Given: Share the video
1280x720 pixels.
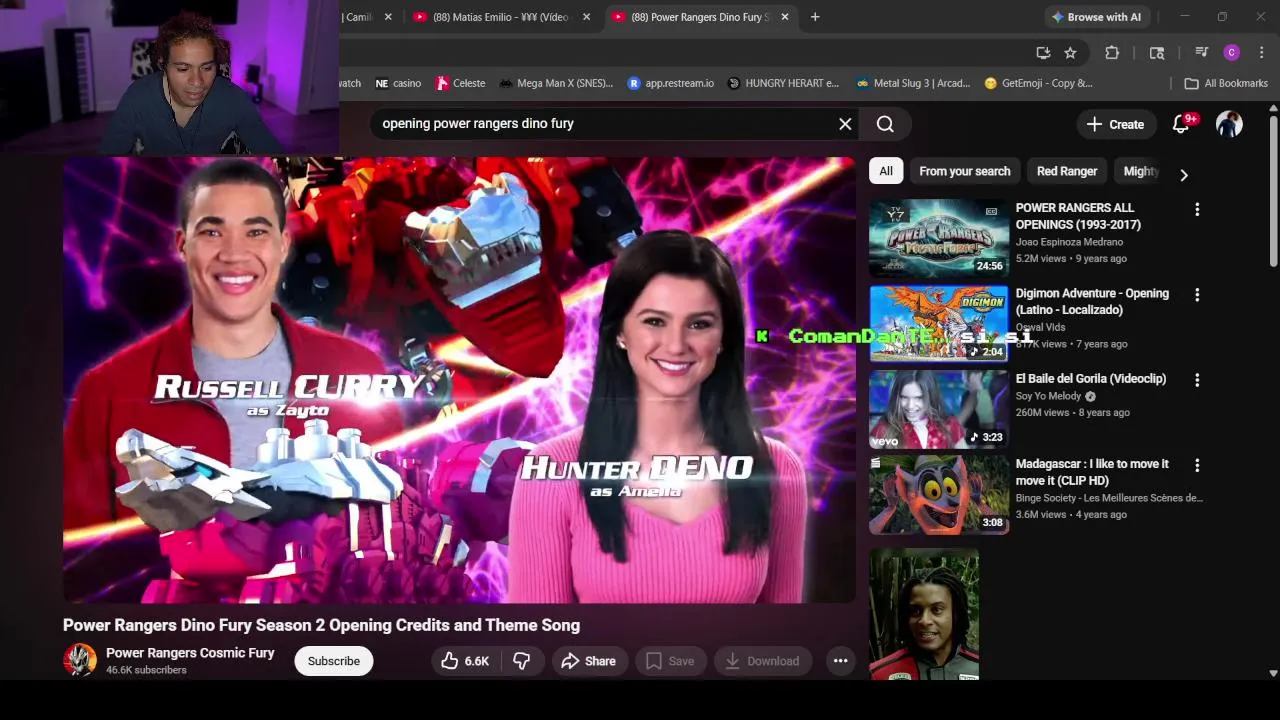Looking at the screenshot, I should pyautogui.click(x=588, y=661).
